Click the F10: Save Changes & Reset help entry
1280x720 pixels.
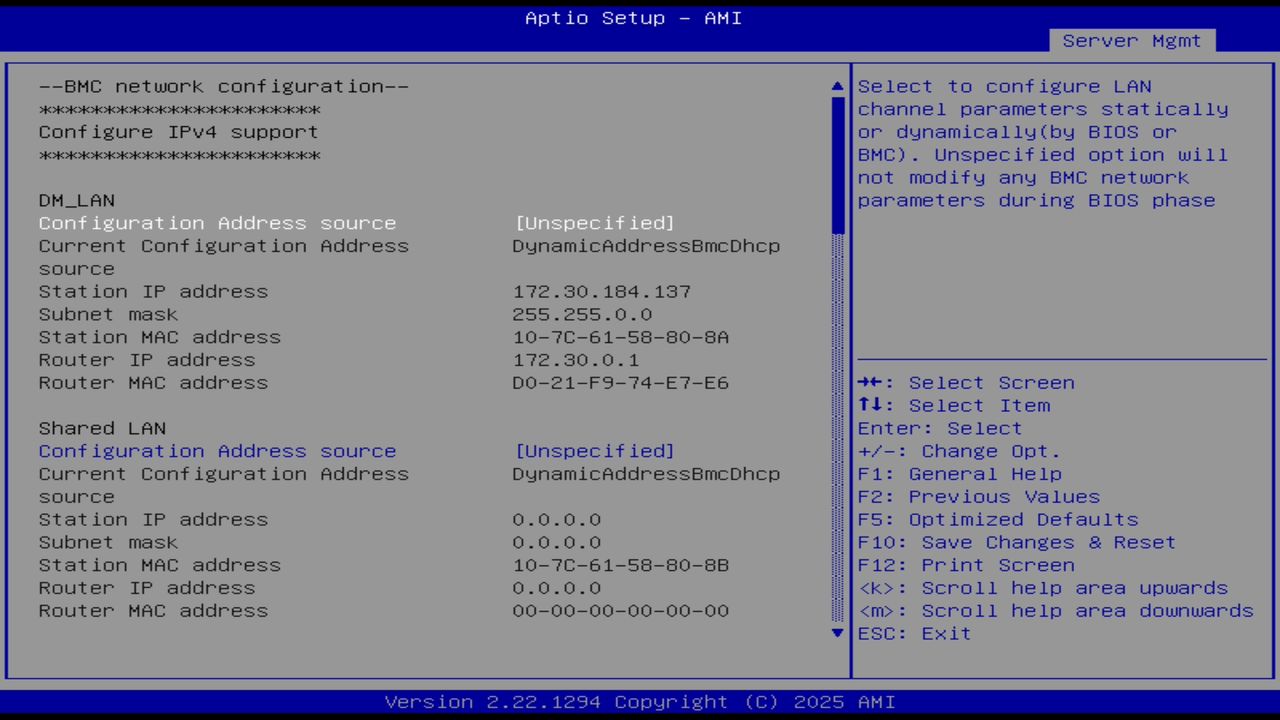click(1016, 542)
